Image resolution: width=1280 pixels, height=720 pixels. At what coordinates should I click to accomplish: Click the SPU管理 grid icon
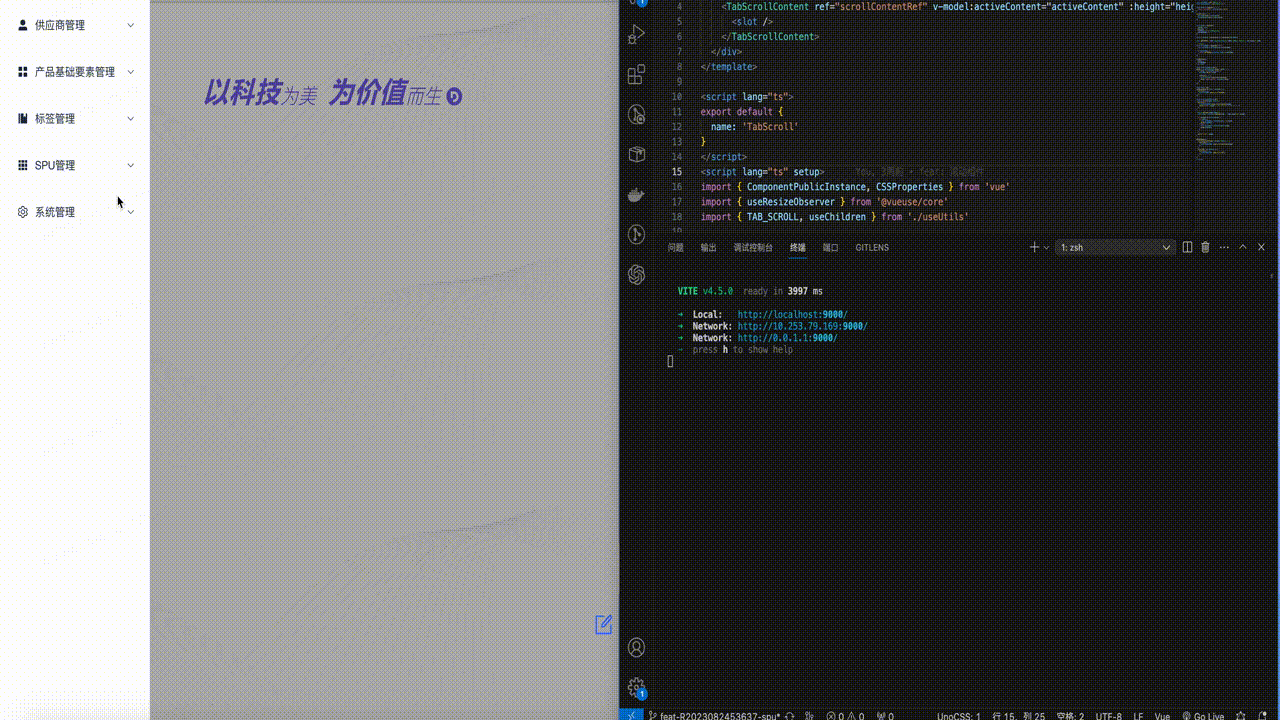point(23,165)
